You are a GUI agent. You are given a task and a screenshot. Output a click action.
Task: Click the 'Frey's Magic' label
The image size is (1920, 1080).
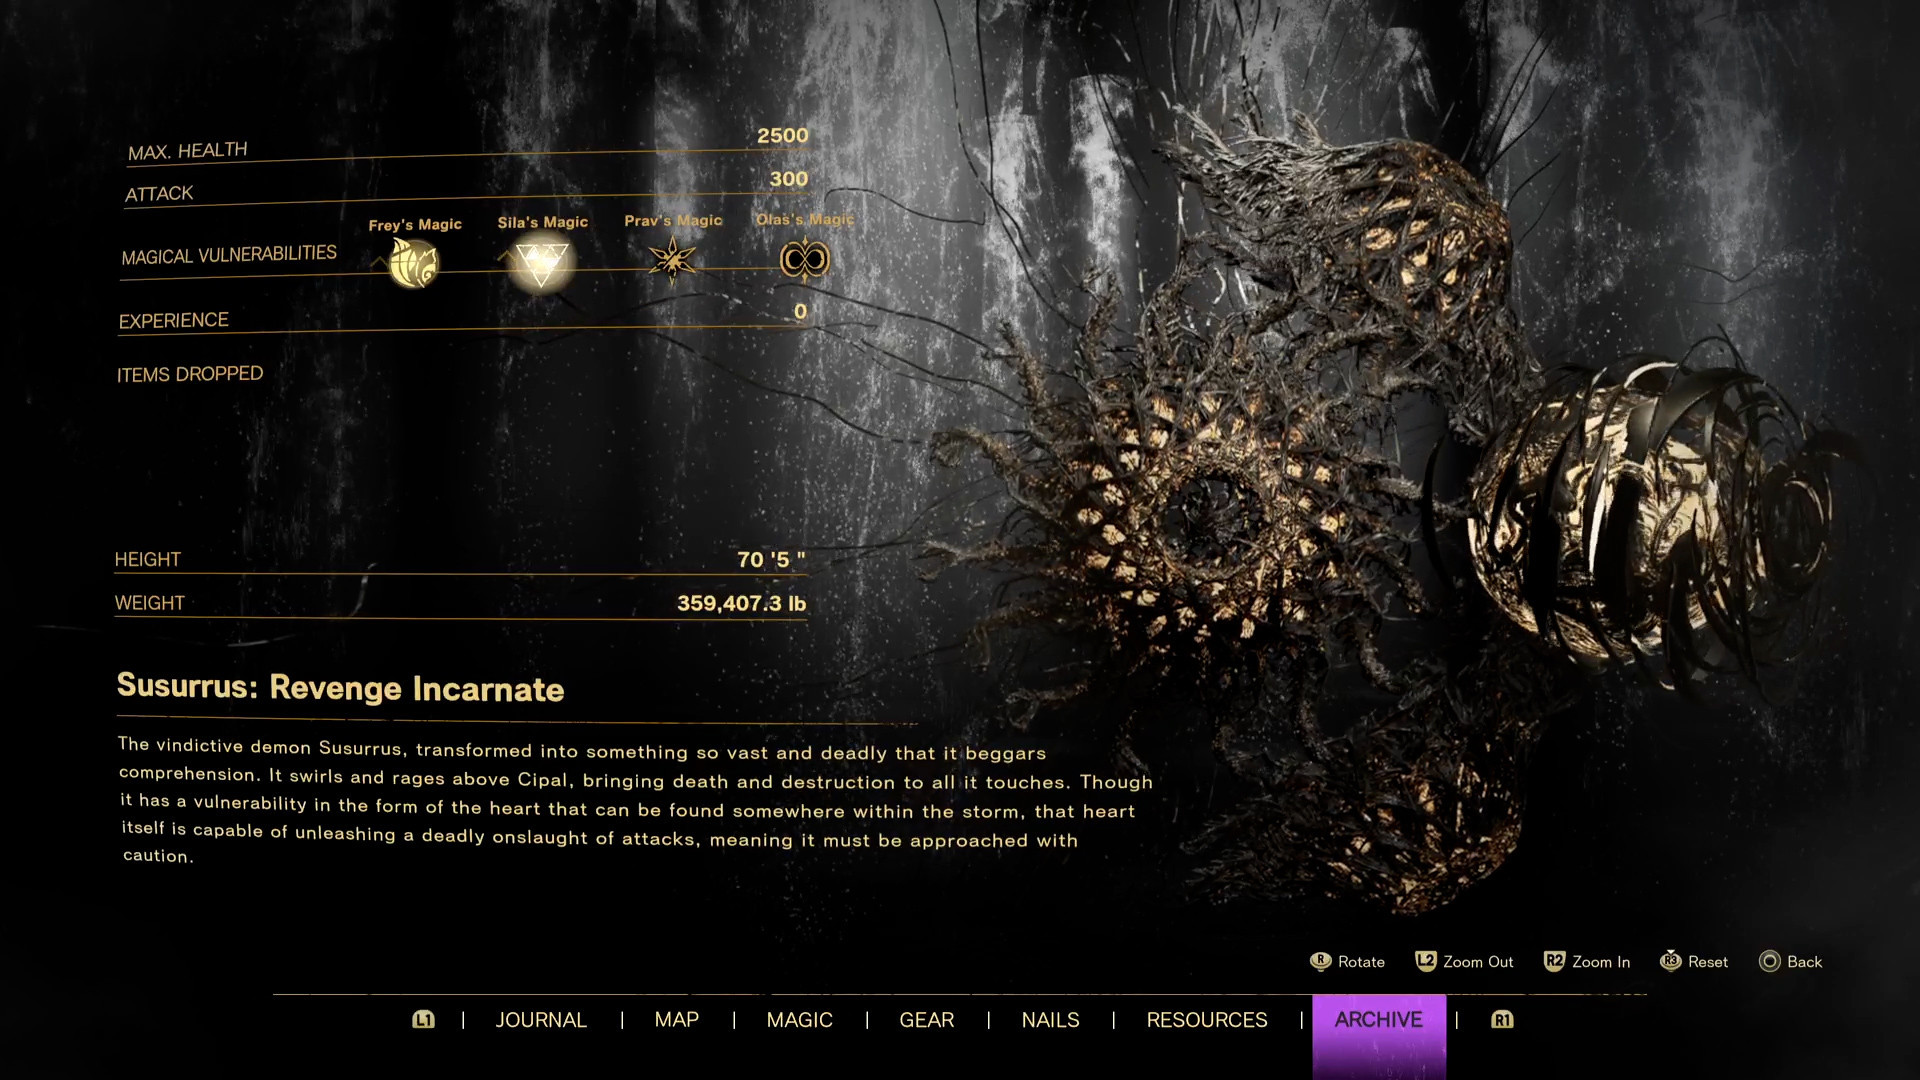point(415,225)
